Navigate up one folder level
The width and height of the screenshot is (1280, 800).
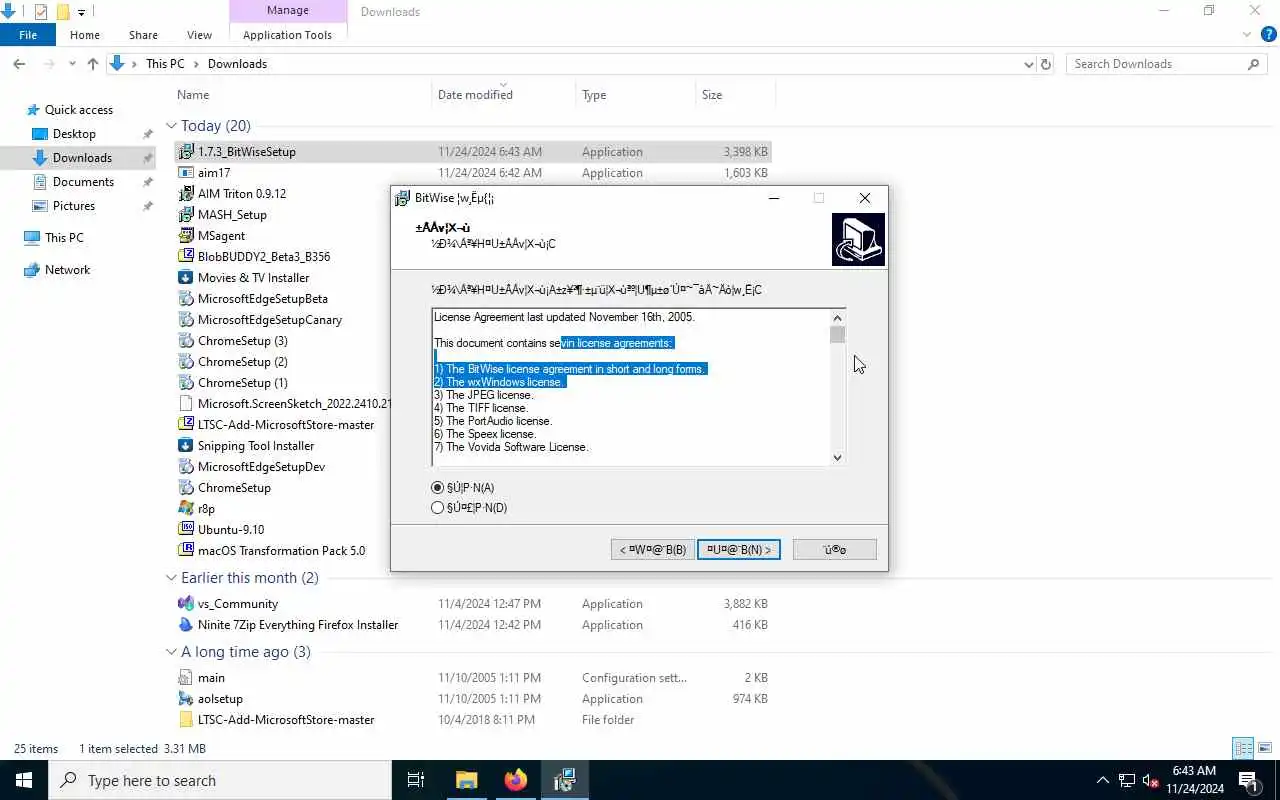93,64
